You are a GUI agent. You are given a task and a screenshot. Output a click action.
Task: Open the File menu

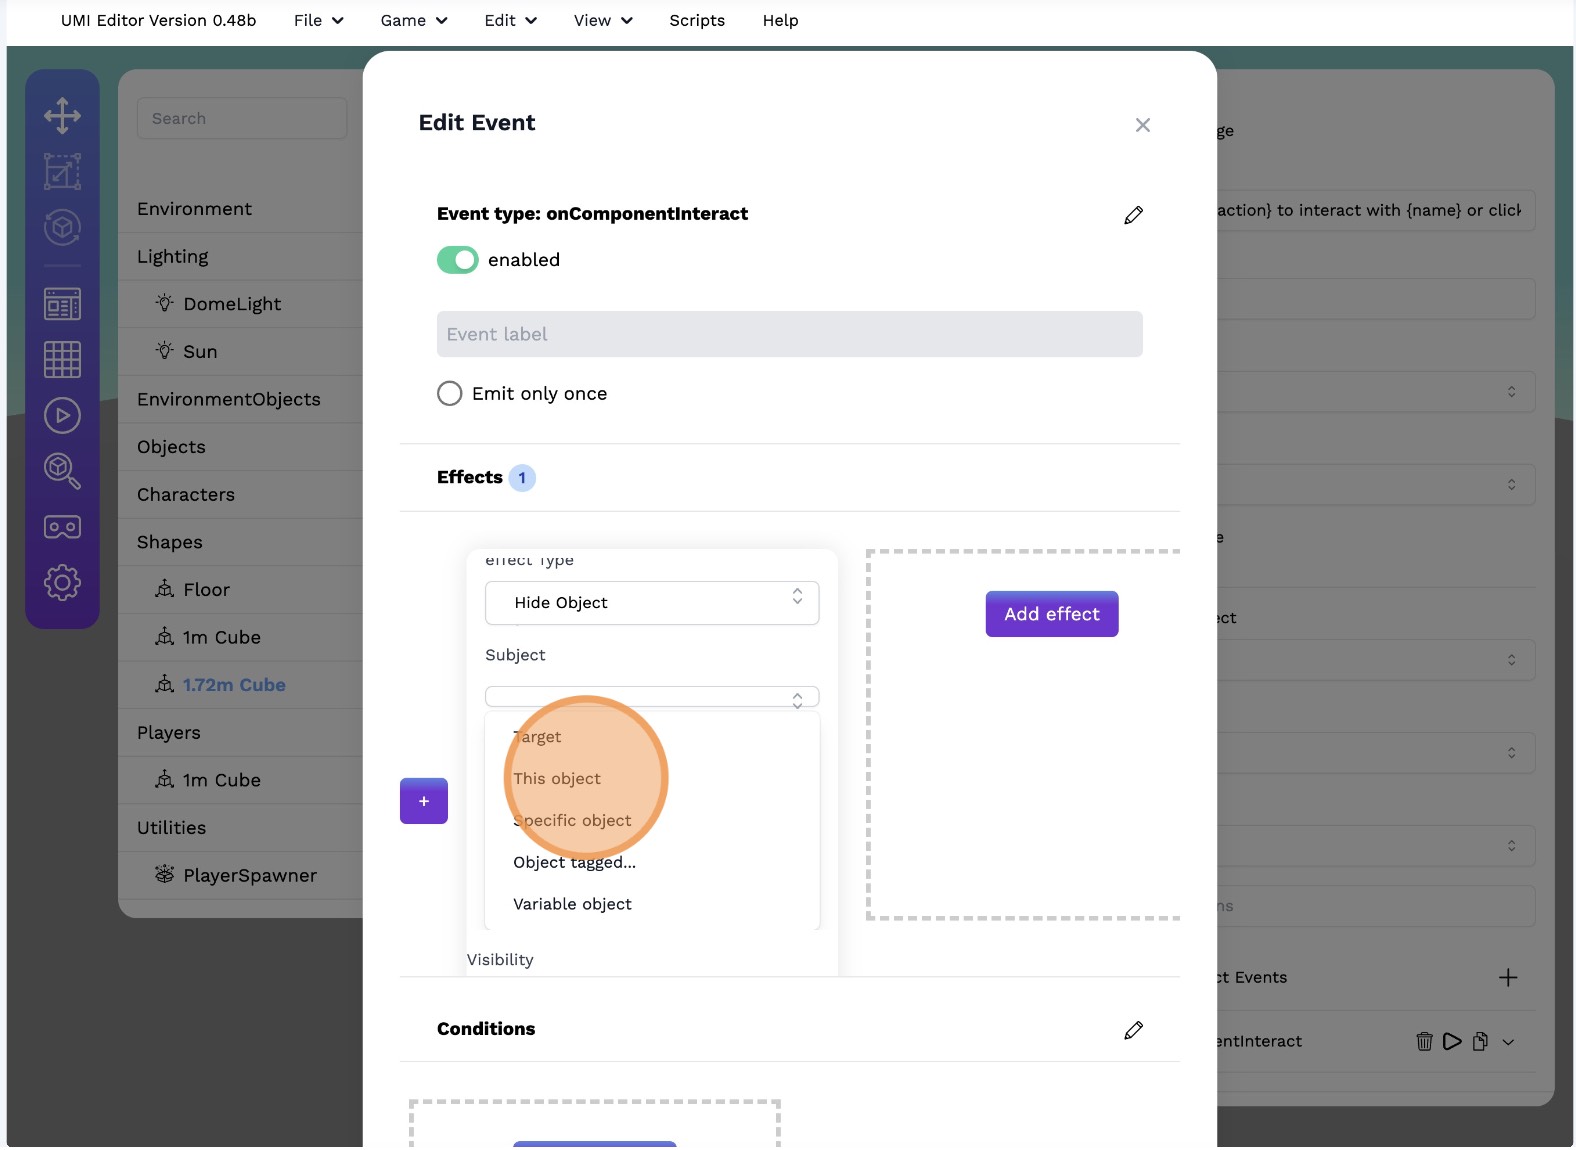[x=318, y=21]
